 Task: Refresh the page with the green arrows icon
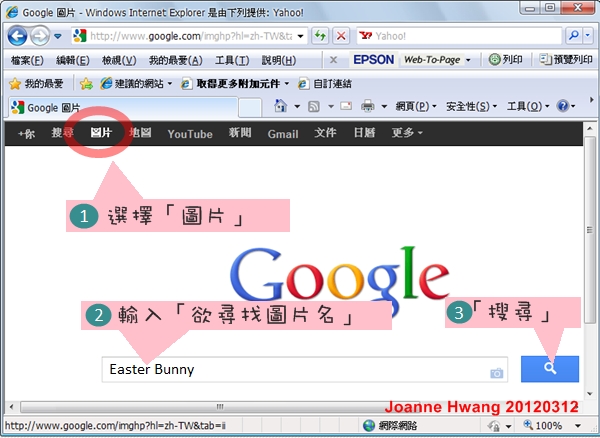click(320, 36)
